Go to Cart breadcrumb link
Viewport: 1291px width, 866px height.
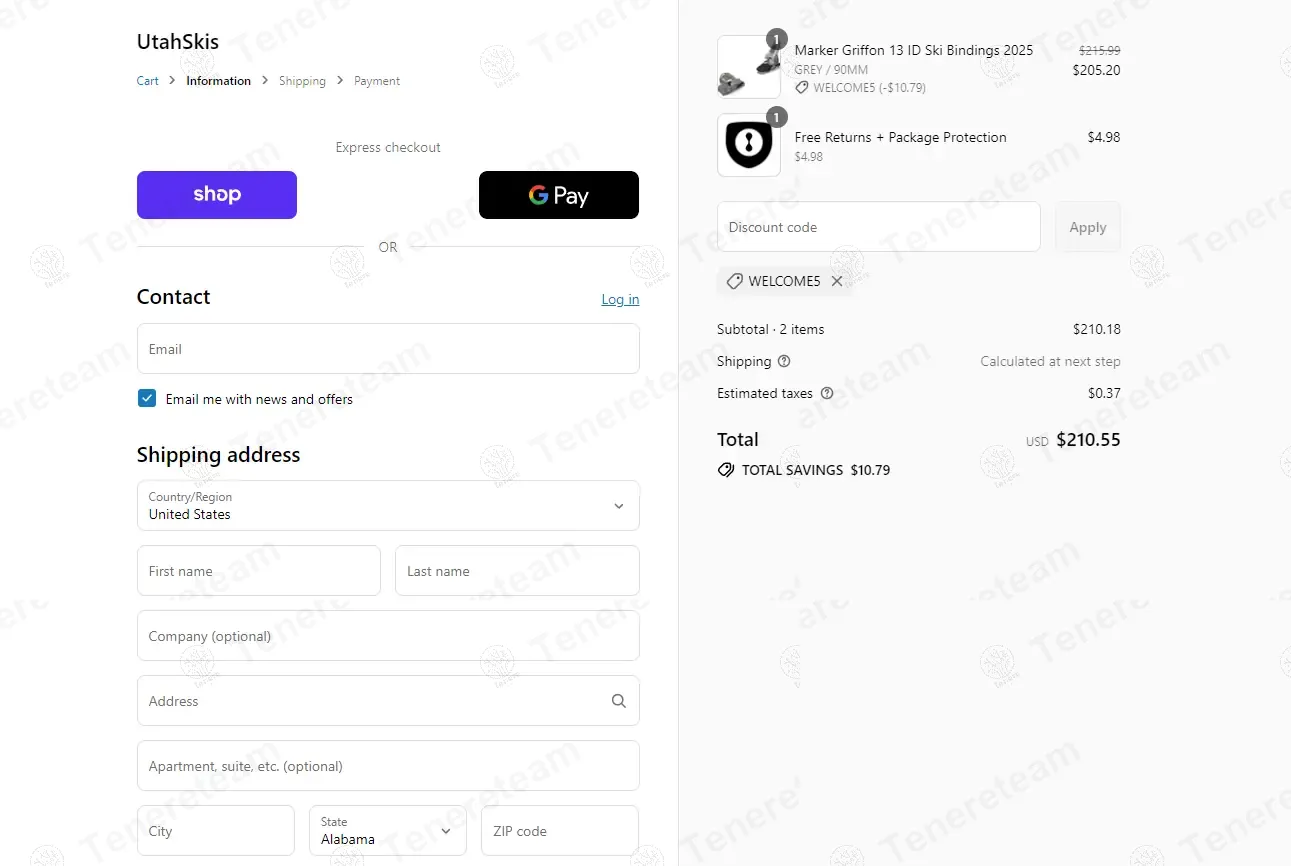148,81
